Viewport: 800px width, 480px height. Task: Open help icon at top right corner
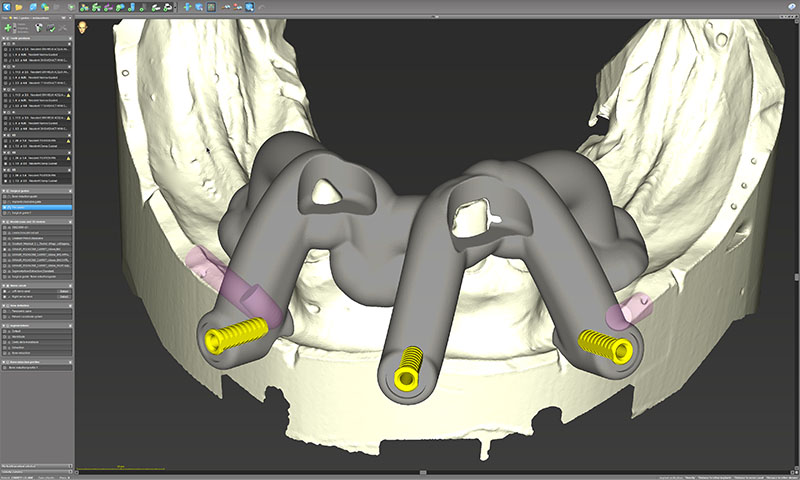[x=791, y=7]
